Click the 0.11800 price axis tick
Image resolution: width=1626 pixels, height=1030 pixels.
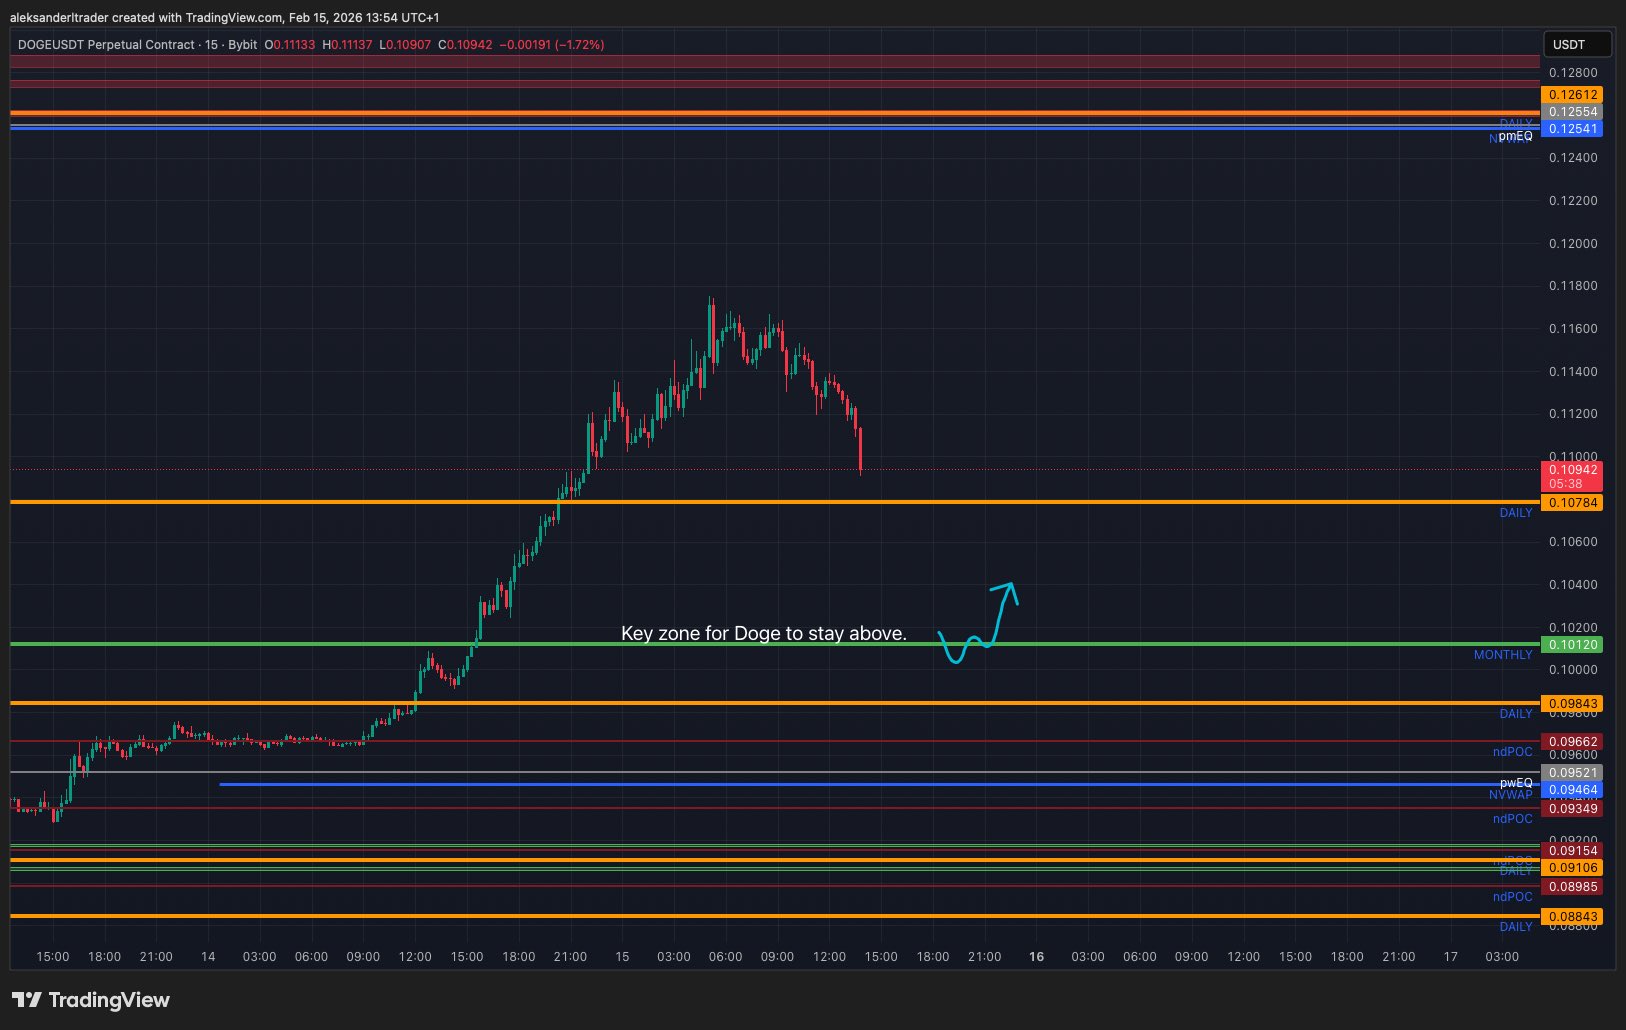coord(1573,286)
